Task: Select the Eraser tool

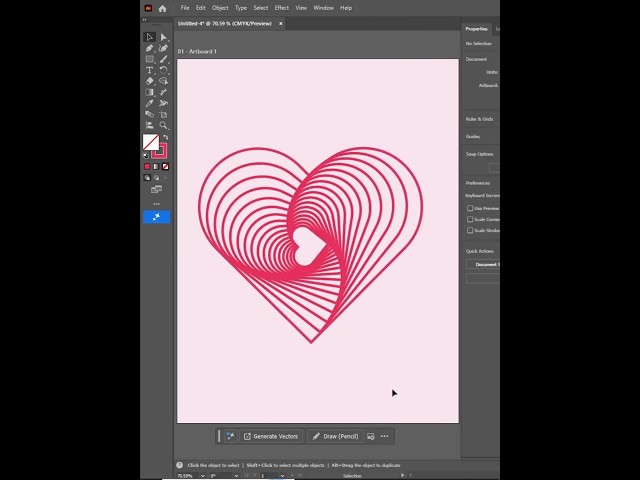Action: tap(150, 81)
